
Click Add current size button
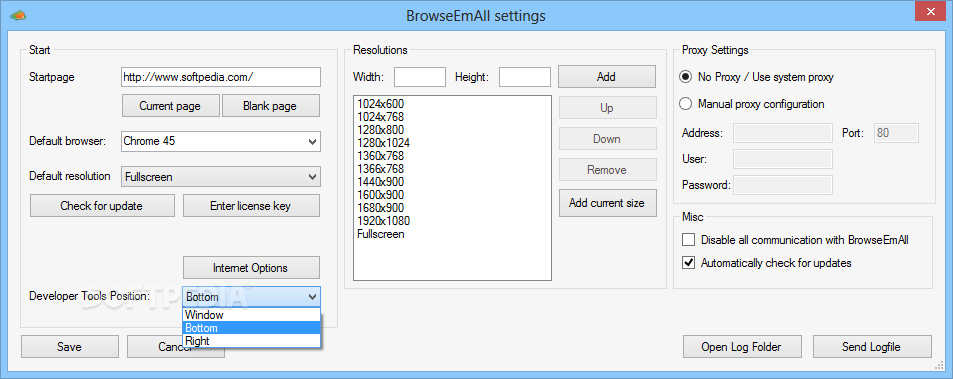pos(607,203)
